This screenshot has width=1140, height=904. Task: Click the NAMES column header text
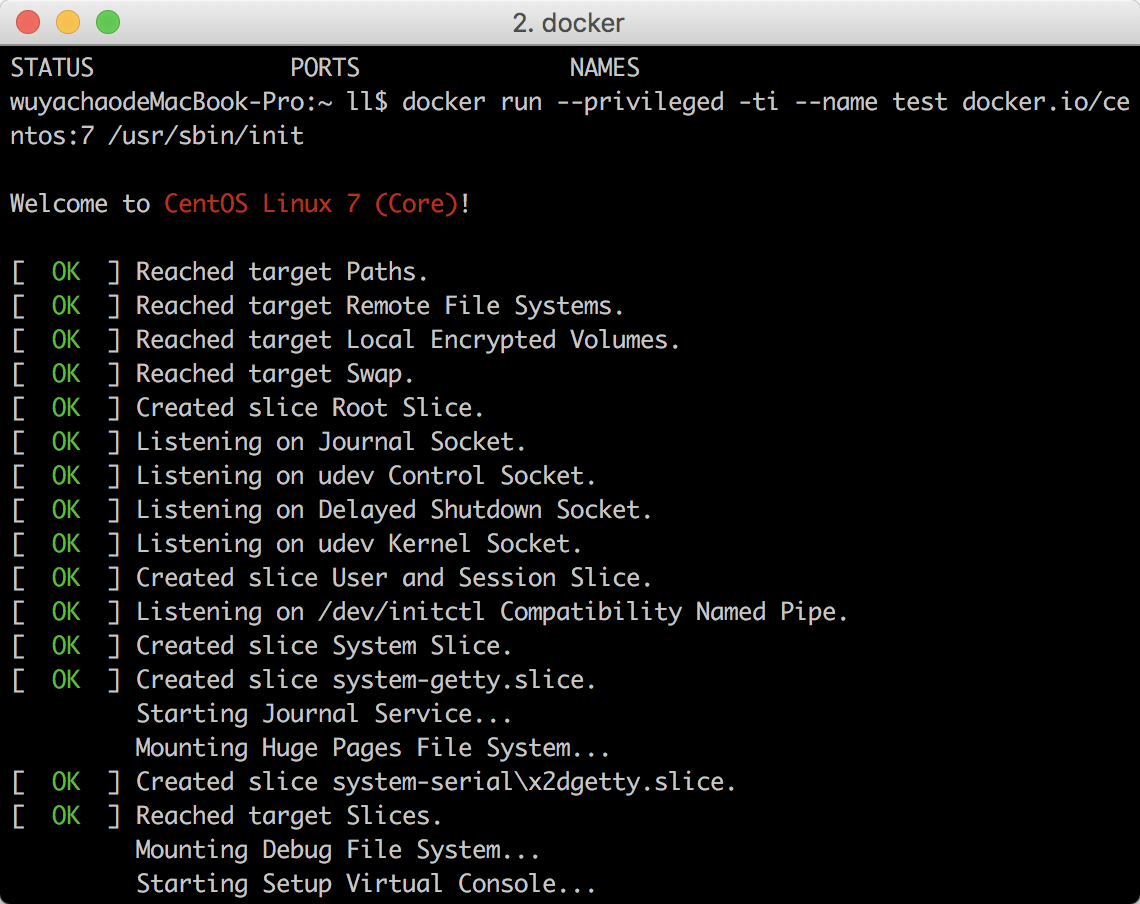click(x=605, y=68)
